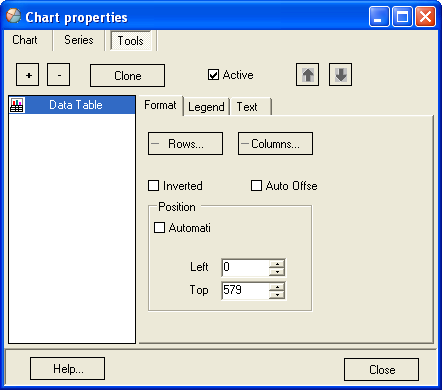
Task: Check the Automatic position option
Action: (159, 228)
